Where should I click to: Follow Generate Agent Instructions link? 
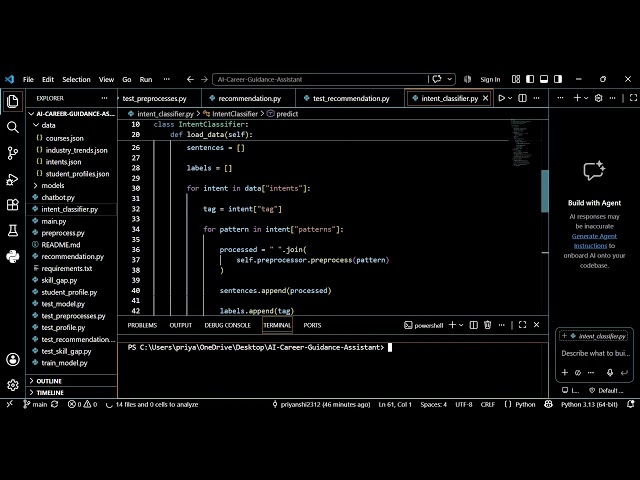tap(594, 241)
